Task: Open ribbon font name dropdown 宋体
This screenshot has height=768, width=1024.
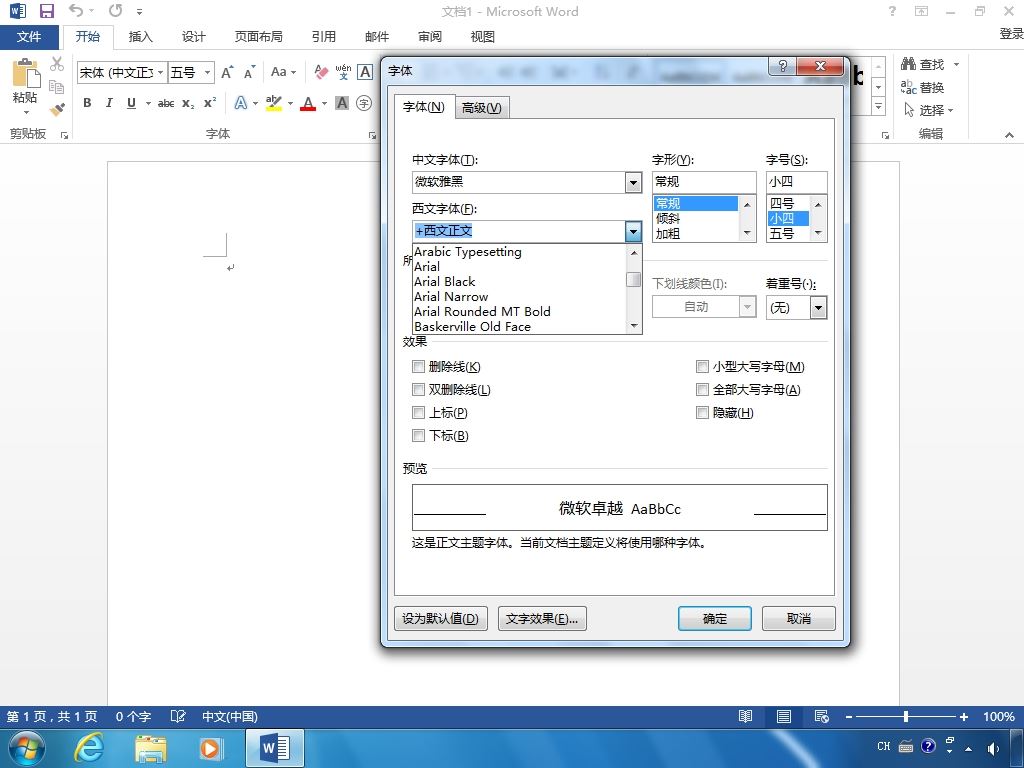Action: tap(160, 72)
